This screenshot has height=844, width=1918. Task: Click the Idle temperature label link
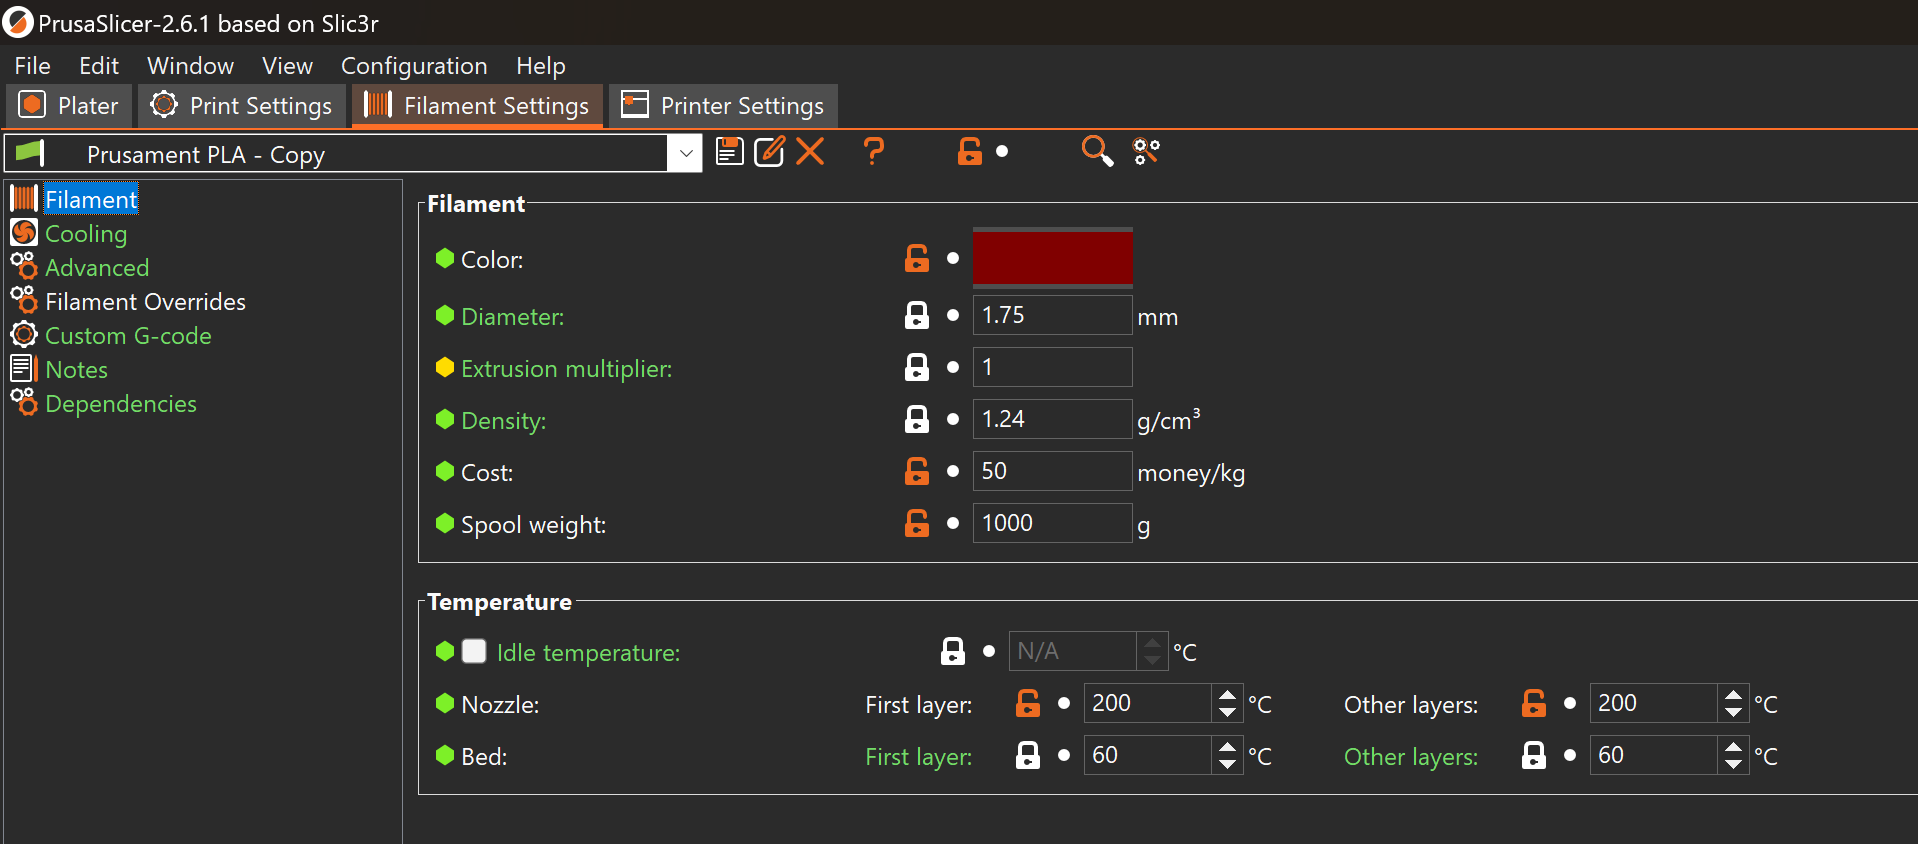588,653
